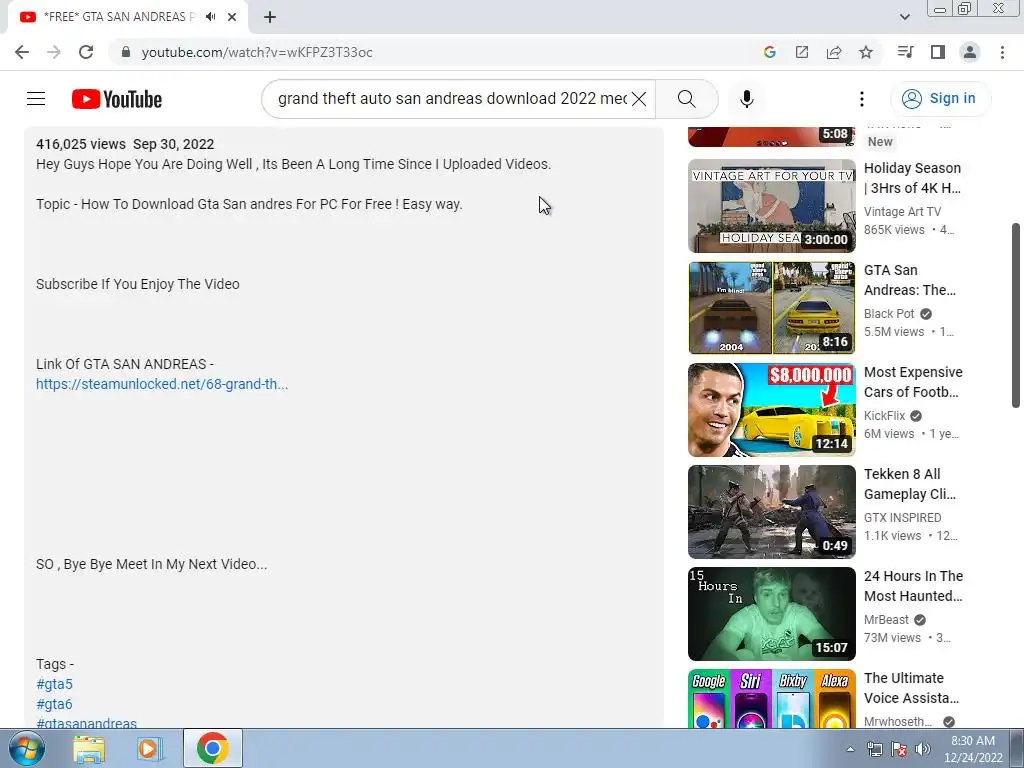Share this page icon
The height and width of the screenshot is (768, 1024).
pyautogui.click(x=834, y=52)
